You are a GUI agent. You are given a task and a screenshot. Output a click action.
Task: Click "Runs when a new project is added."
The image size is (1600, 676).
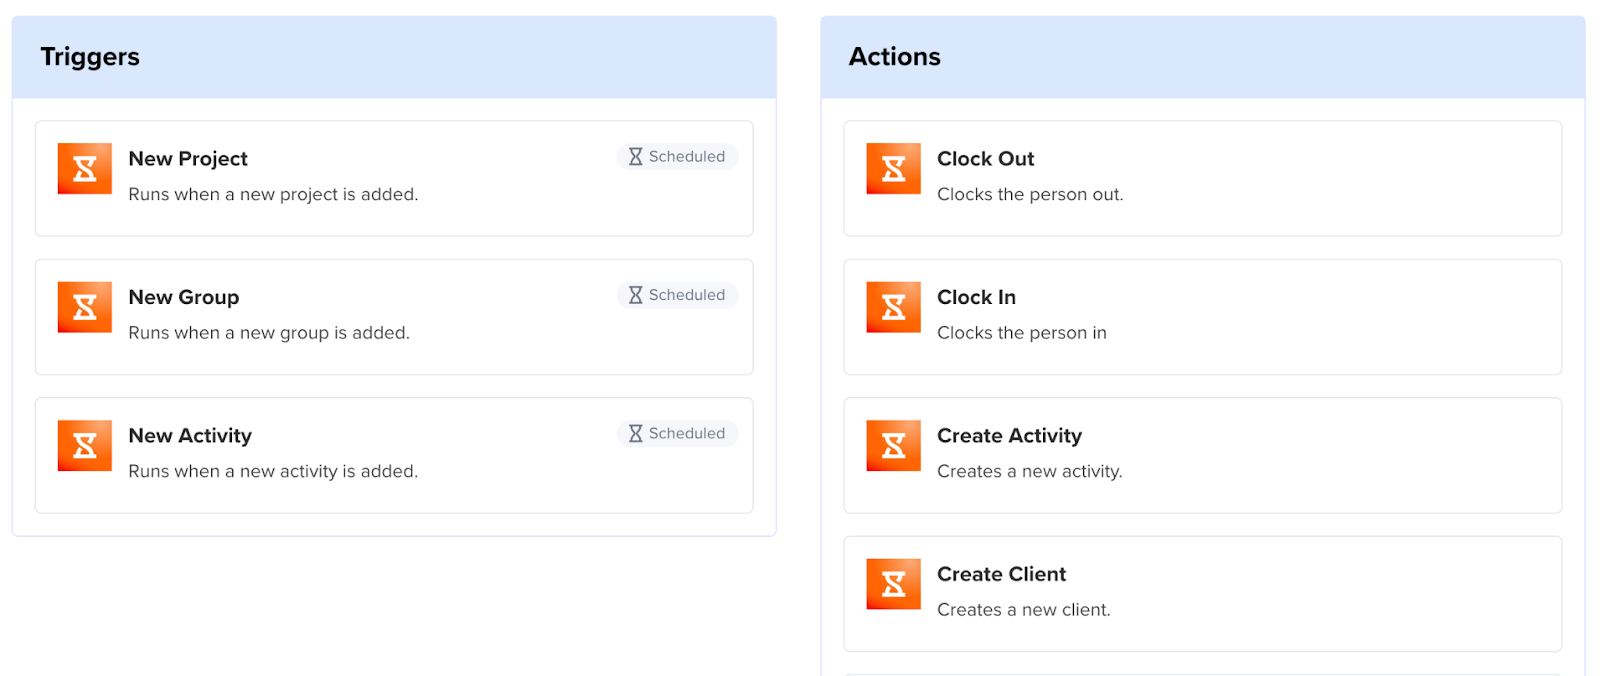[x=273, y=194]
